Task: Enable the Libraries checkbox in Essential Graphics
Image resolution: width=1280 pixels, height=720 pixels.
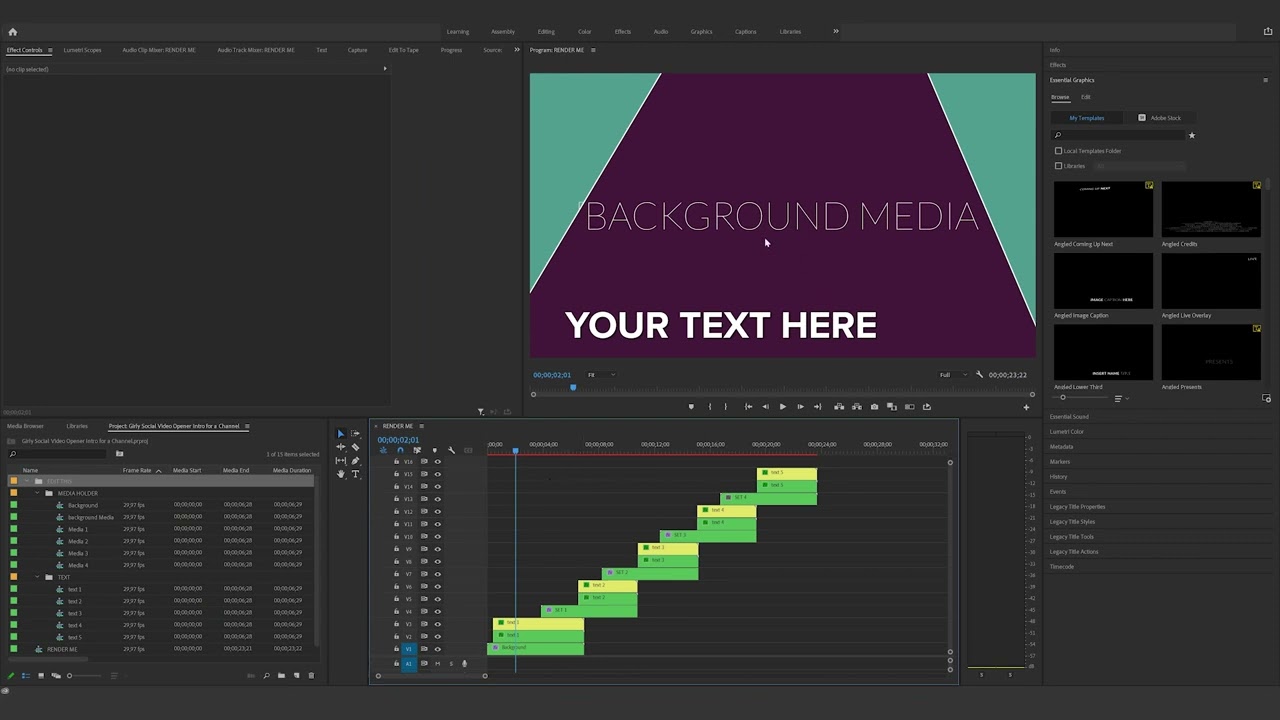Action: point(1059,166)
